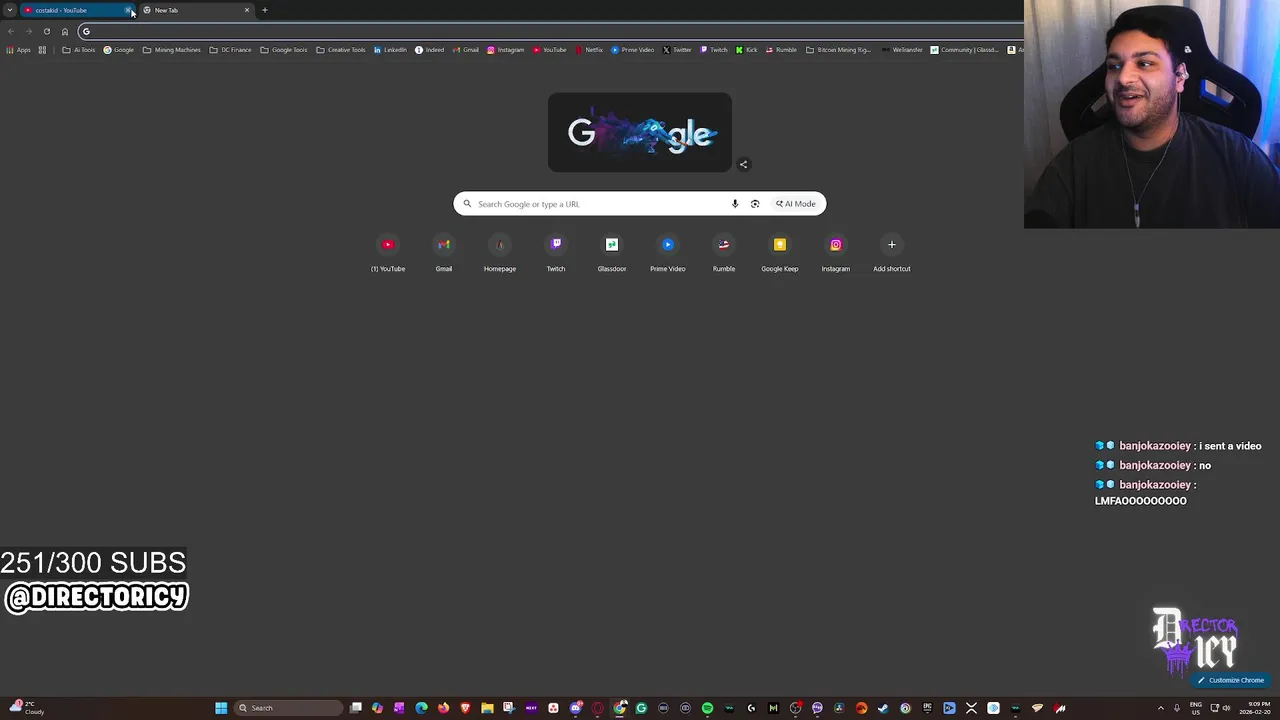Open Spotify from taskbar
Screen dimensions: 1280x720
707,708
